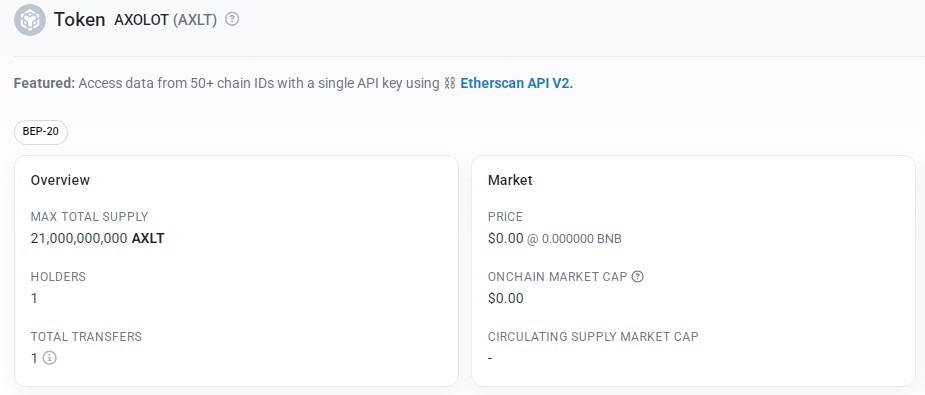Click the holders count under HOLDERS
The height and width of the screenshot is (395, 925).
(x=34, y=298)
